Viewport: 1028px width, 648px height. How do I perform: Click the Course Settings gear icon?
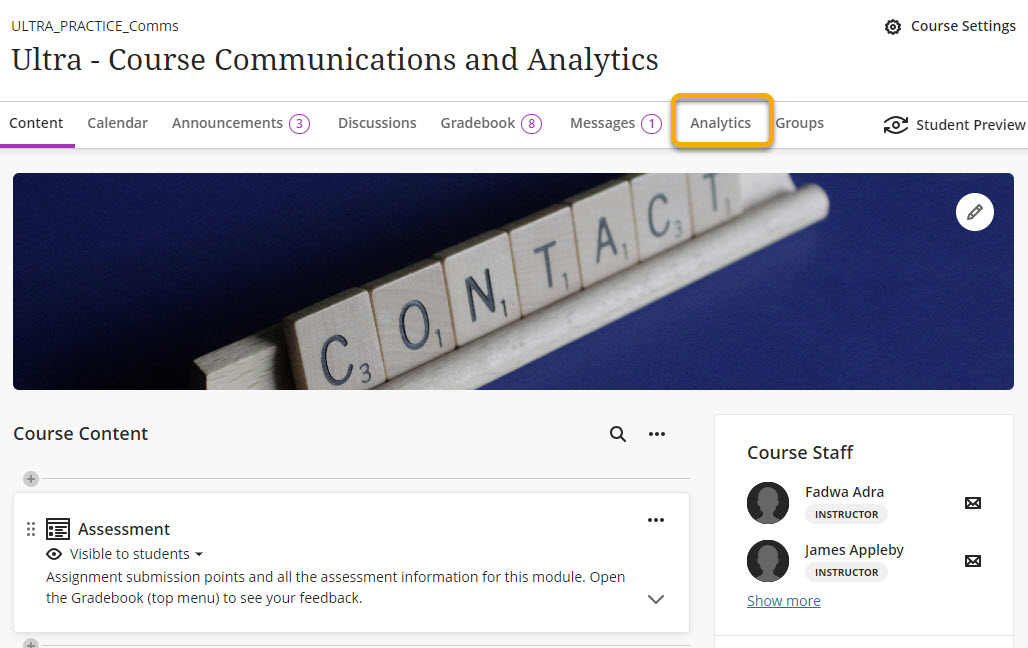point(893,27)
